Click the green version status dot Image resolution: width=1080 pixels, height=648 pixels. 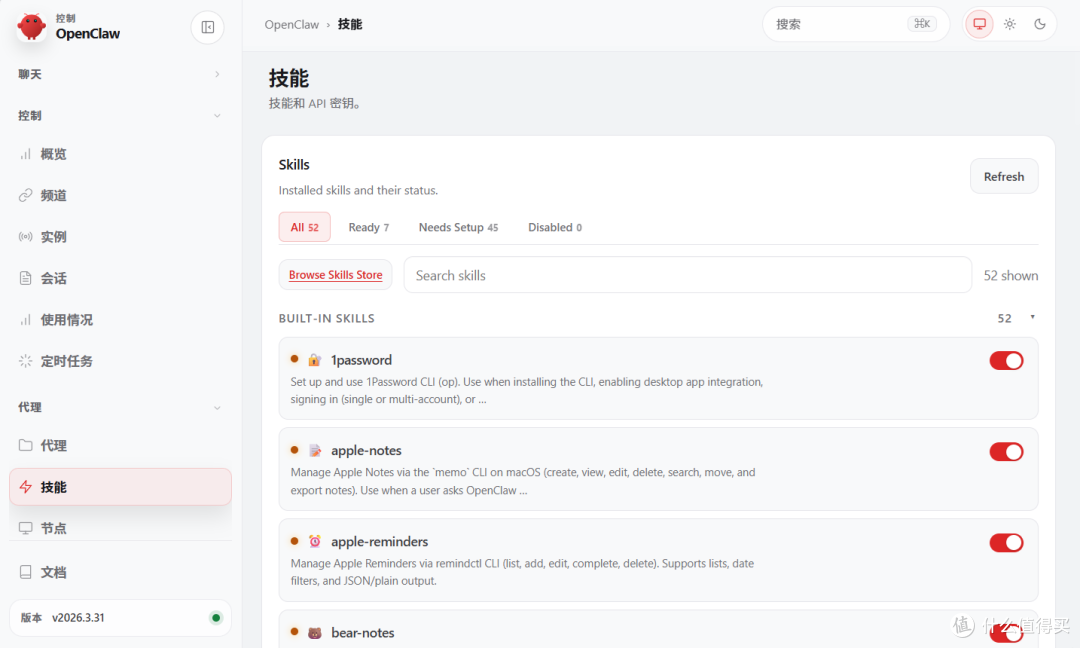click(x=216, y=618)
